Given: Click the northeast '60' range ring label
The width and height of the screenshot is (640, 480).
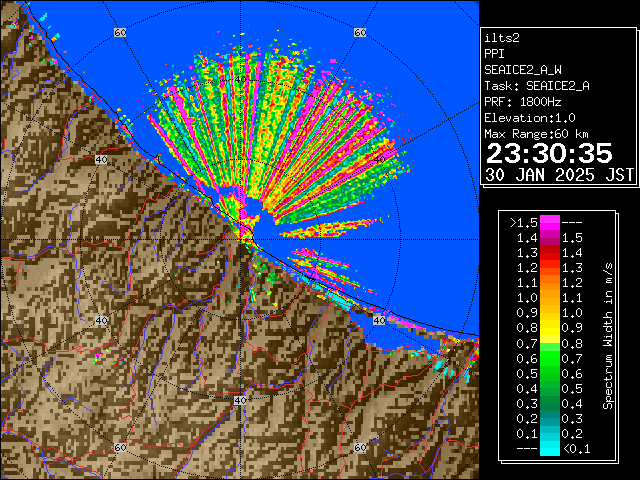Looking at the screenshot, I should (360, 32).
